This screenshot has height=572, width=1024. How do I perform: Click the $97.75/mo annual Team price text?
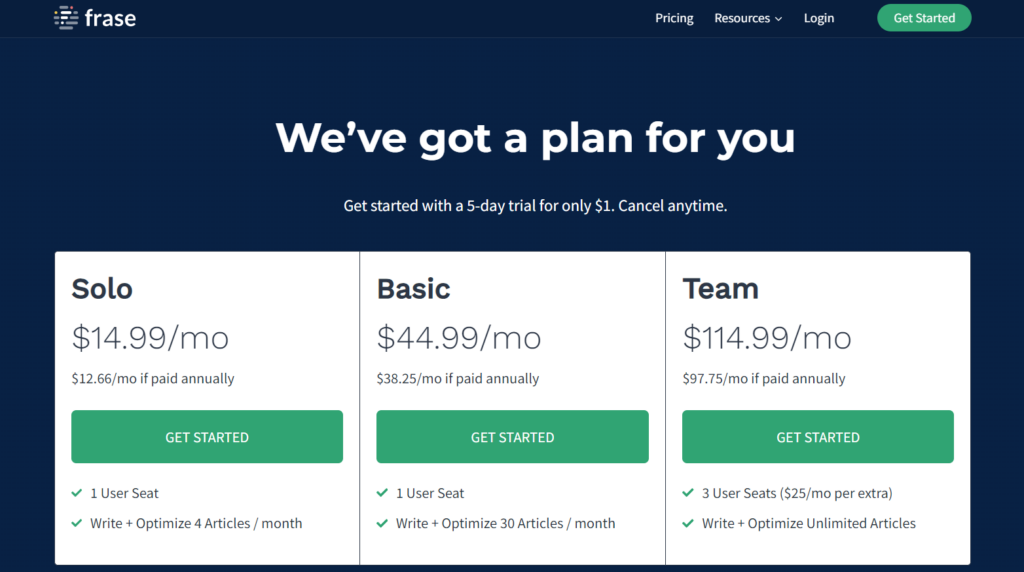[x=764, y=379]
